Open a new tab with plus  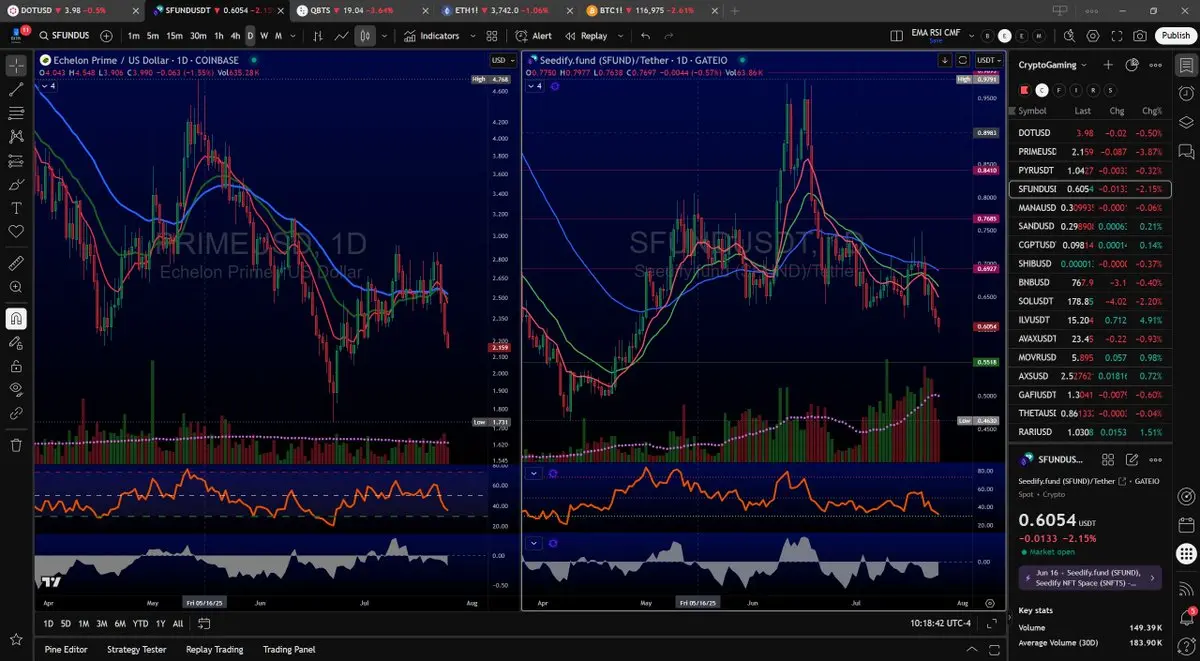735,10
